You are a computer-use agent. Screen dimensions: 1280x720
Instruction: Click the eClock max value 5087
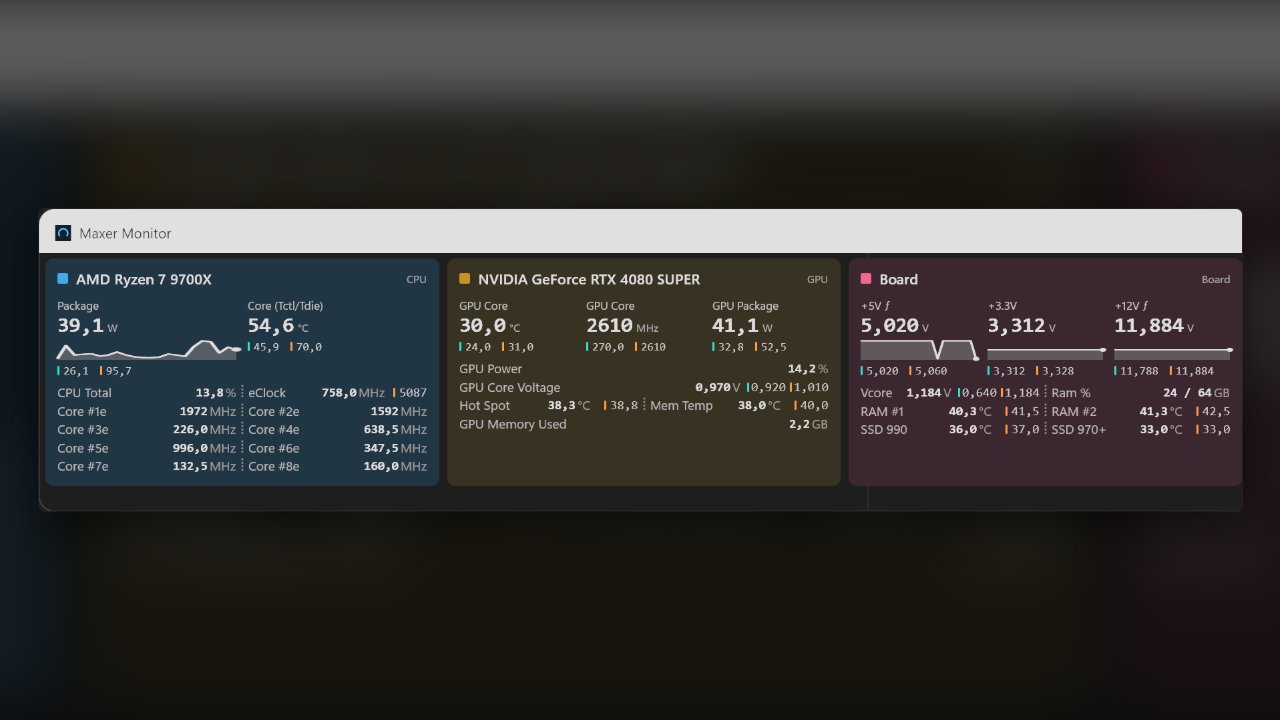pyautogui.click(x=410, y=393)
